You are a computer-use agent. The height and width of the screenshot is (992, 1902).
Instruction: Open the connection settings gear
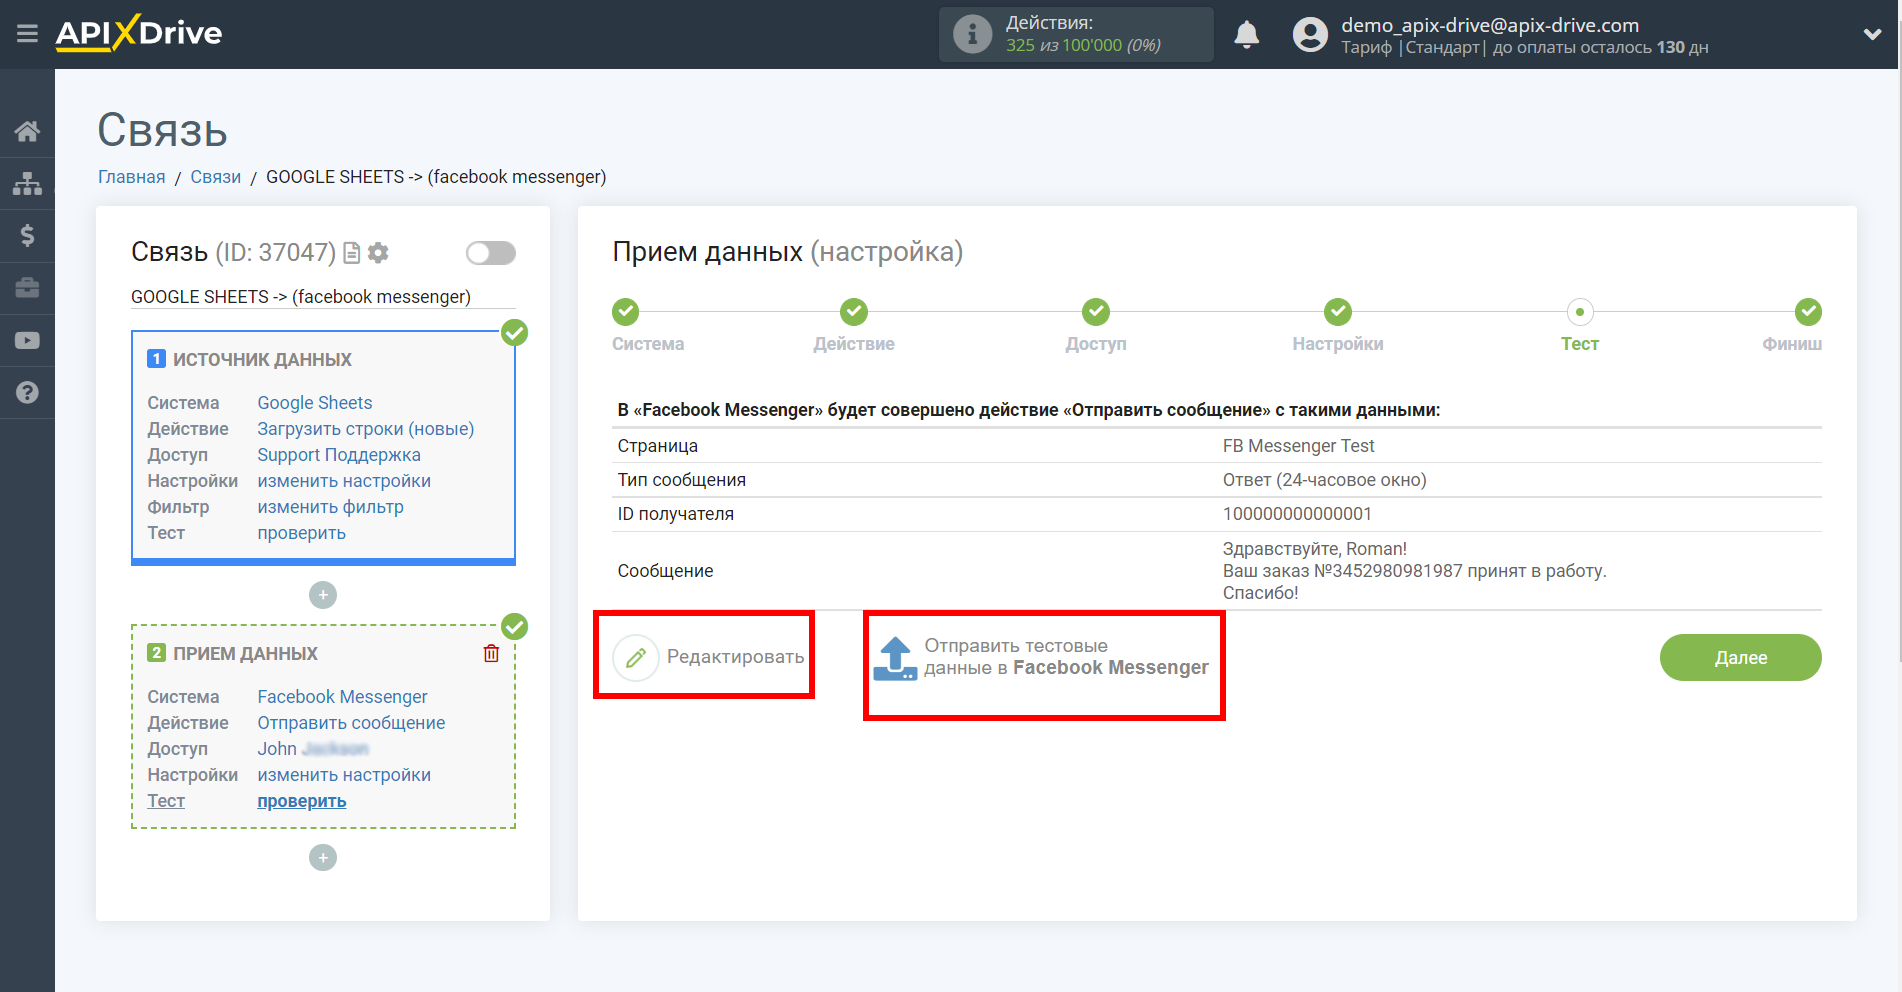[378, 253]
